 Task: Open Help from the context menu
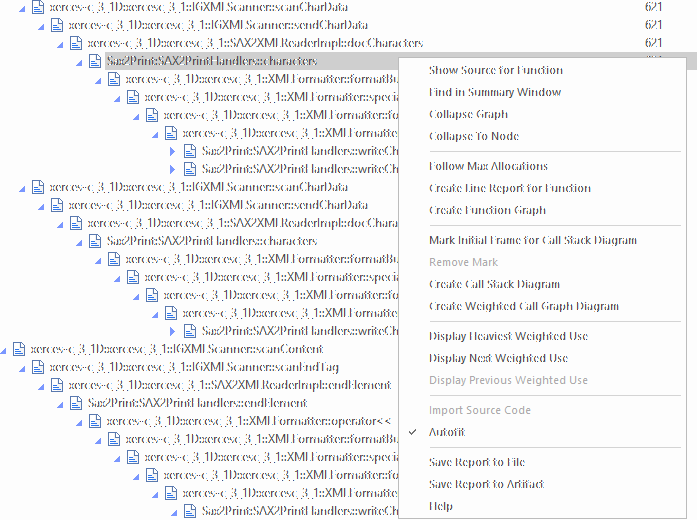441,506
